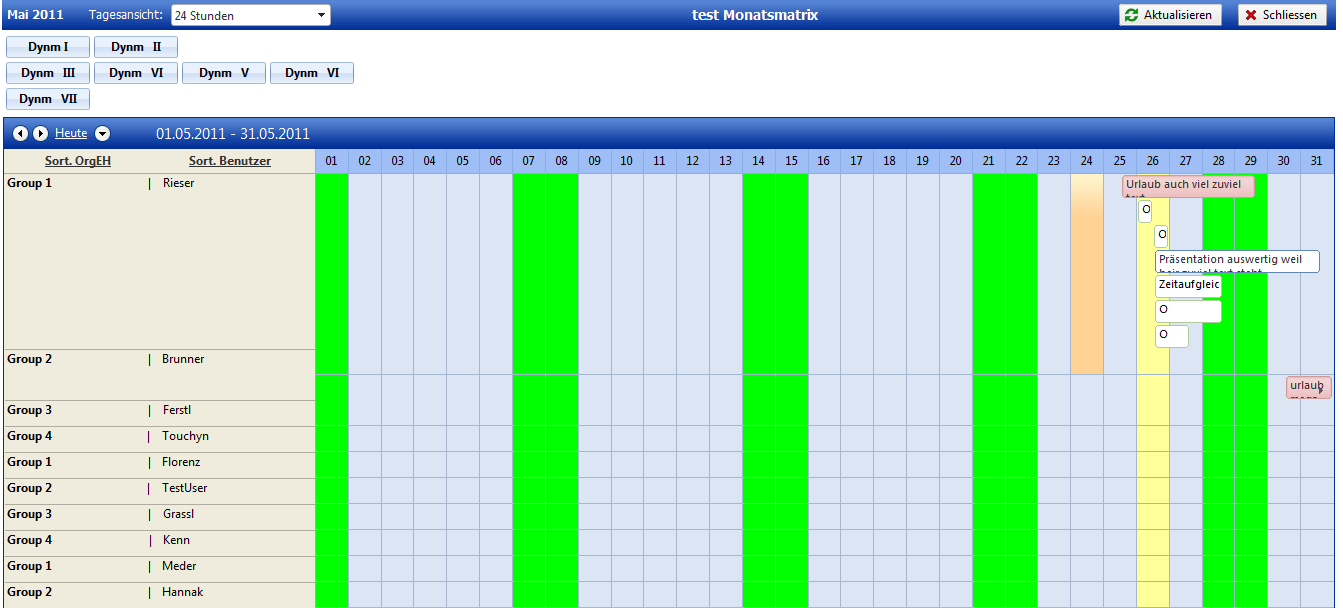Click day header 31

(1317, 161)
